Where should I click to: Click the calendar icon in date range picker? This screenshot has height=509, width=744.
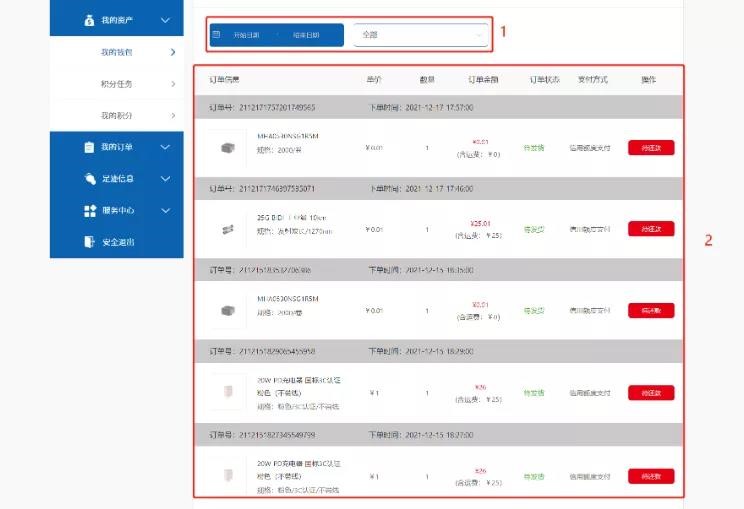click(216, 35)
